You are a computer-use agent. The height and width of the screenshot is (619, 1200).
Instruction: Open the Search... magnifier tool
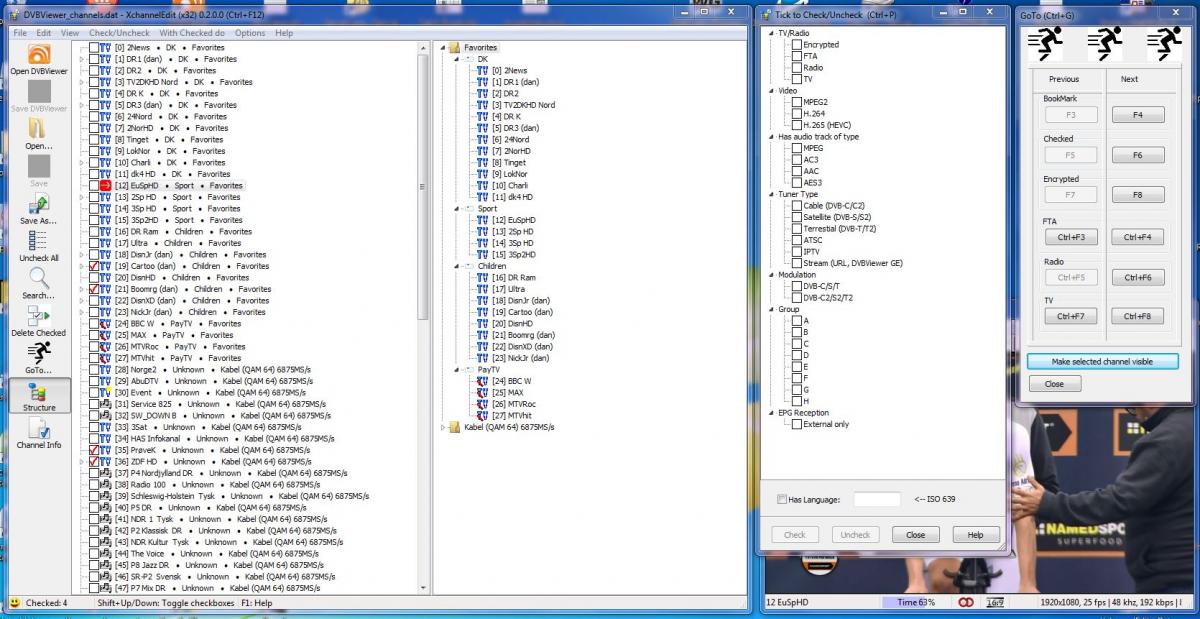[x=39, y=279]
